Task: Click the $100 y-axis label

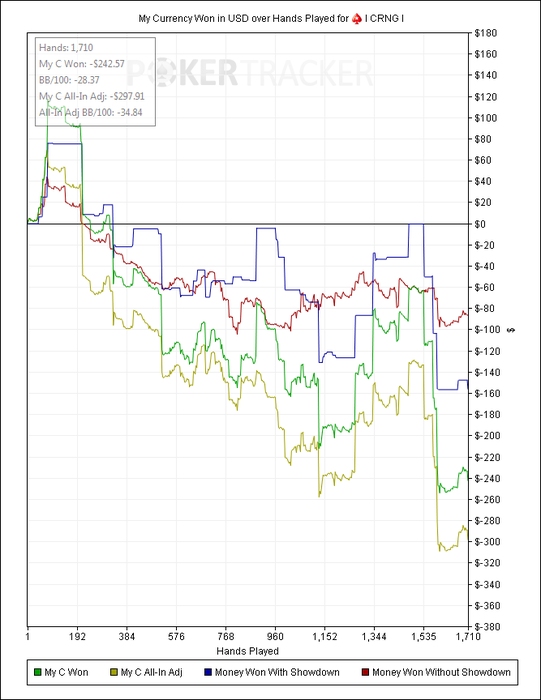Action: click(x=486, y=118)
